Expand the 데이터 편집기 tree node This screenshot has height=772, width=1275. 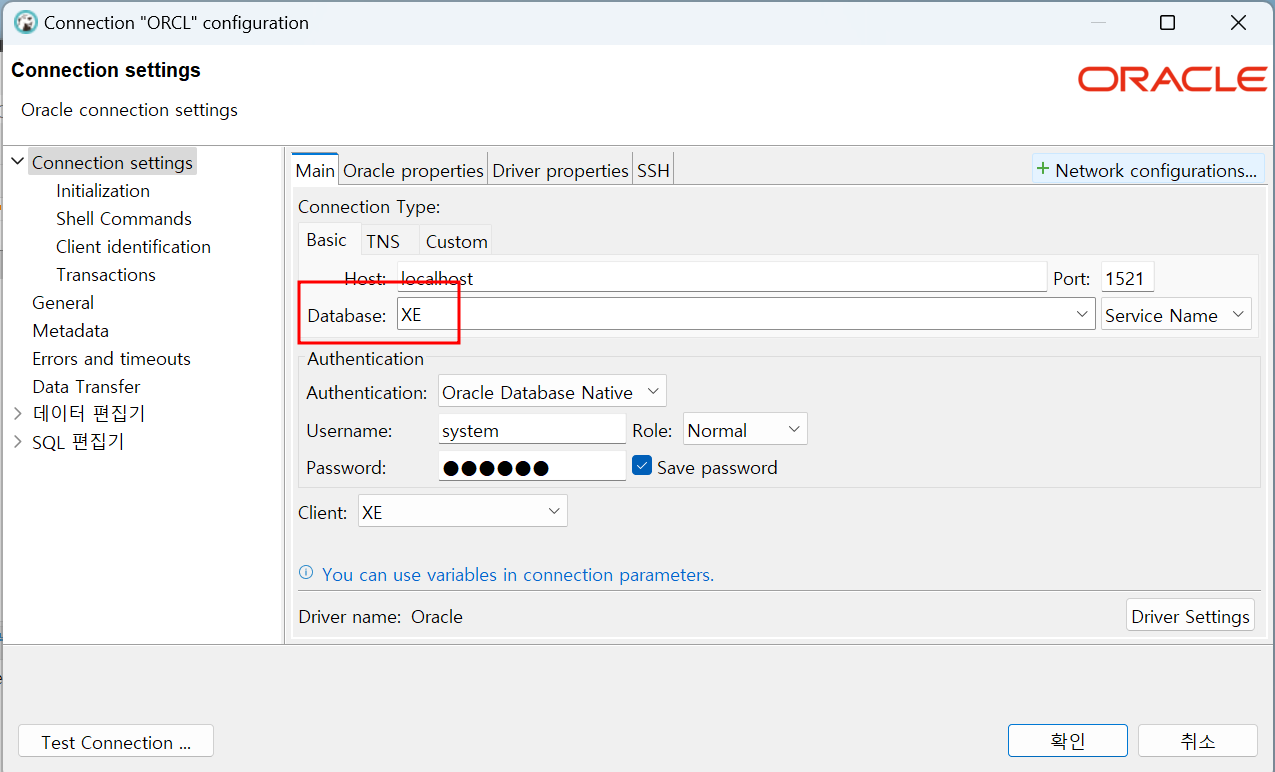tap(18, 413)
